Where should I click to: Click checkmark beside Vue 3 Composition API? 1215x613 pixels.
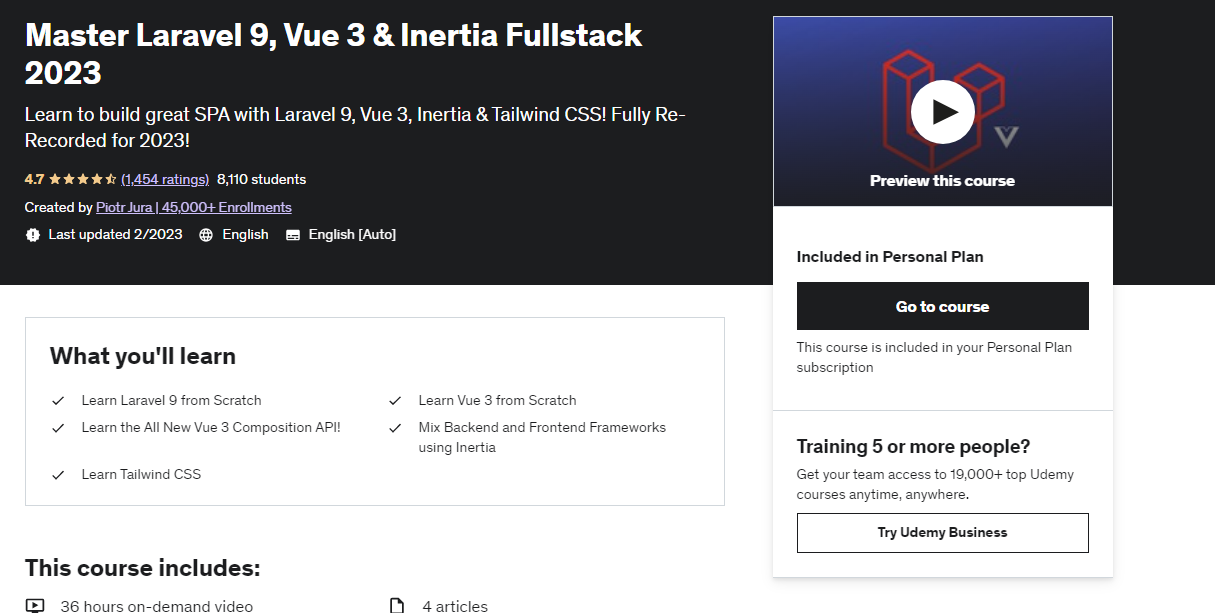(58, 428)
